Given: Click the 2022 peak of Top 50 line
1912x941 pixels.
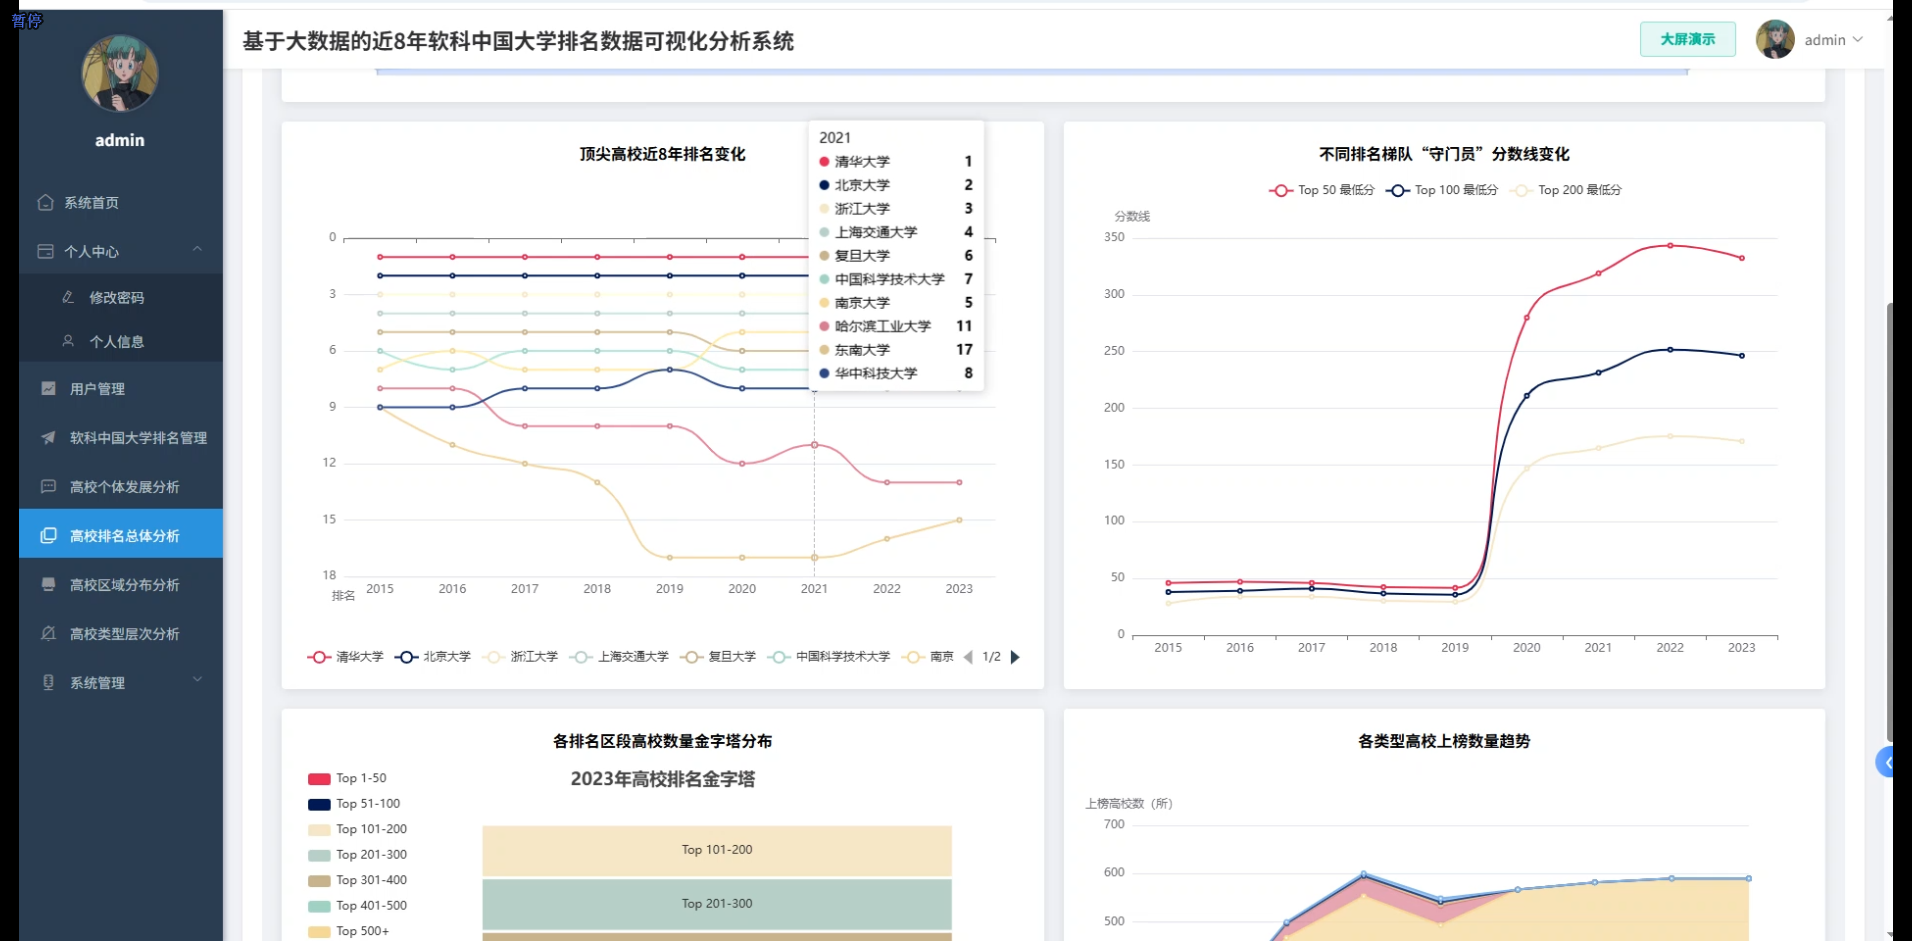Looking at the screenshot, I should click(x=1670, y=245).
